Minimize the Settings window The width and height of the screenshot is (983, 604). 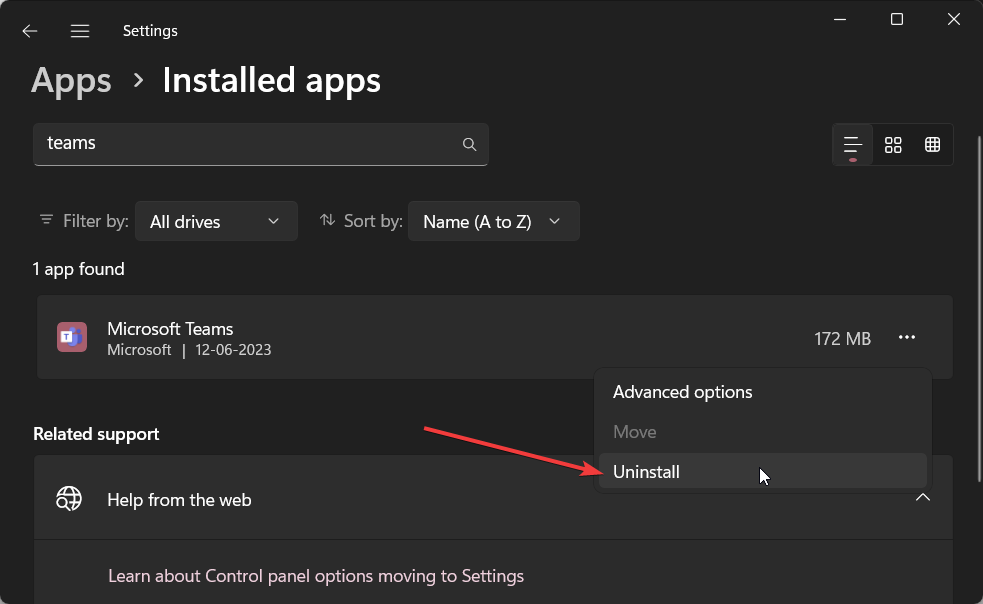(x=839, y=19)
